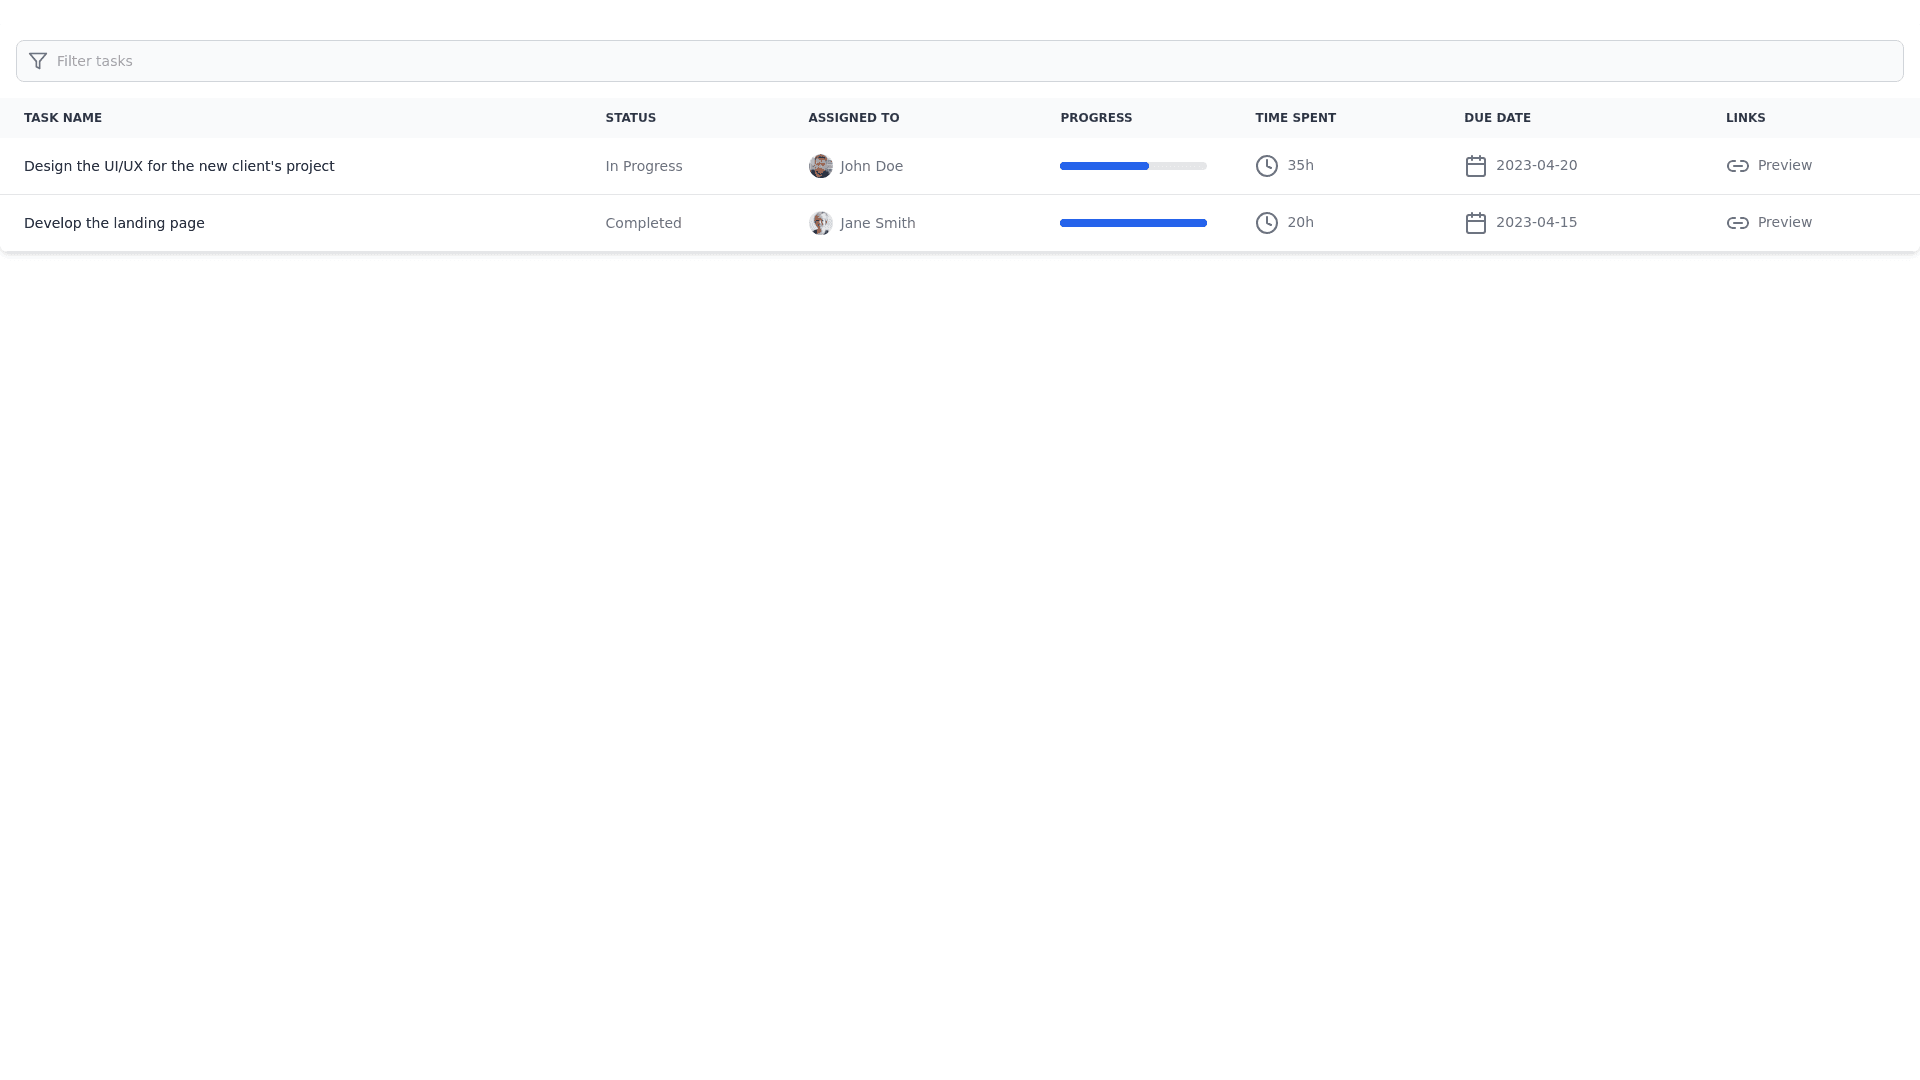The image size is (1920, 1080).
Task: Click calendar icon next to 2023-04-20
Action: (1475, 166)
